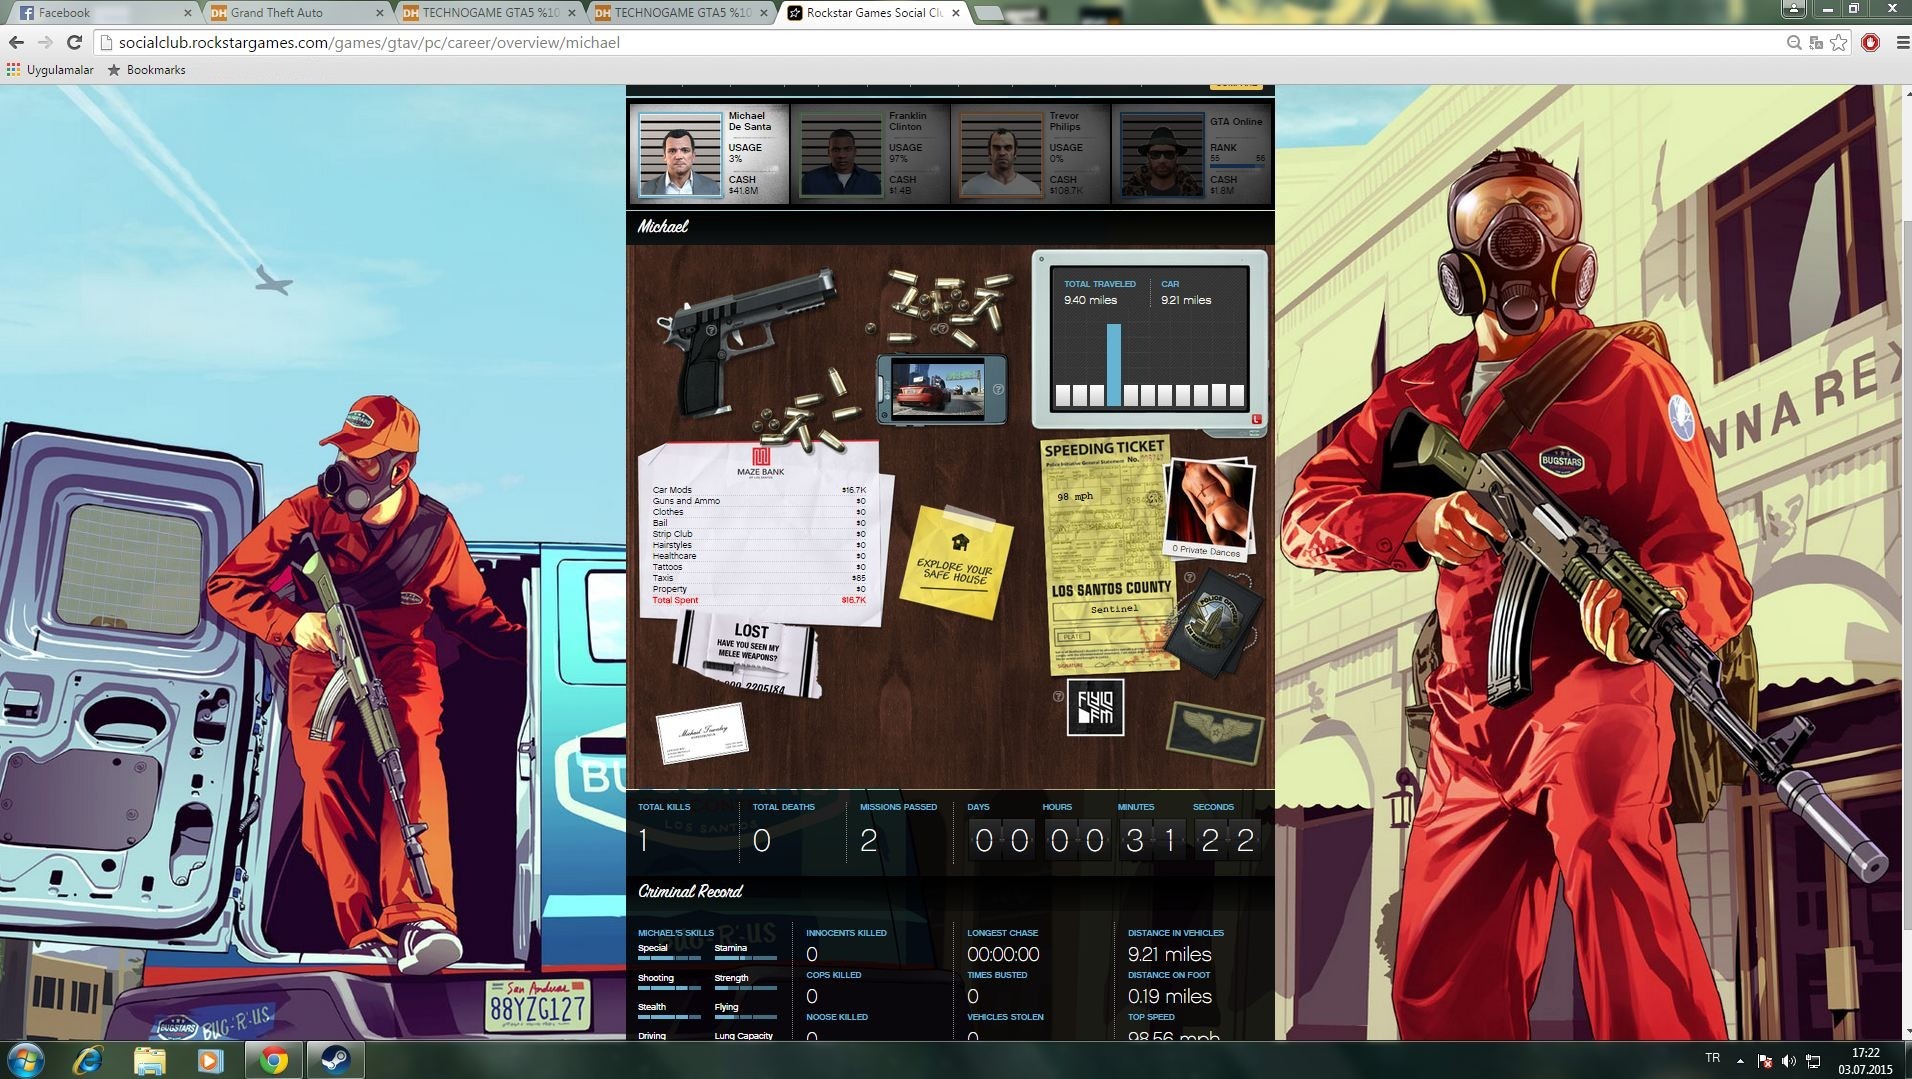Open File Explorer from the taskbar
This screenshot has width=1912, height=1079.
pyautogui.click(x=149, y=1060)
